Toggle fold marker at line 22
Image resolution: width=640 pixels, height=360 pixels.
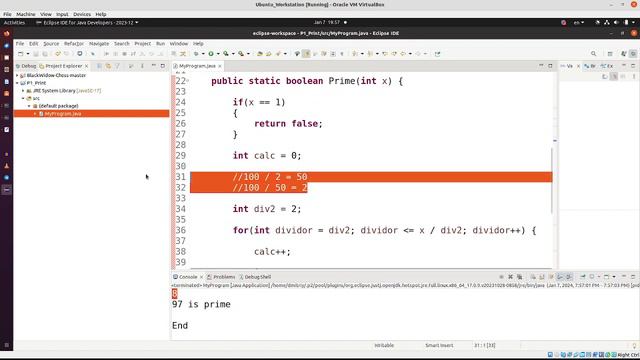[x=188, y=81]
